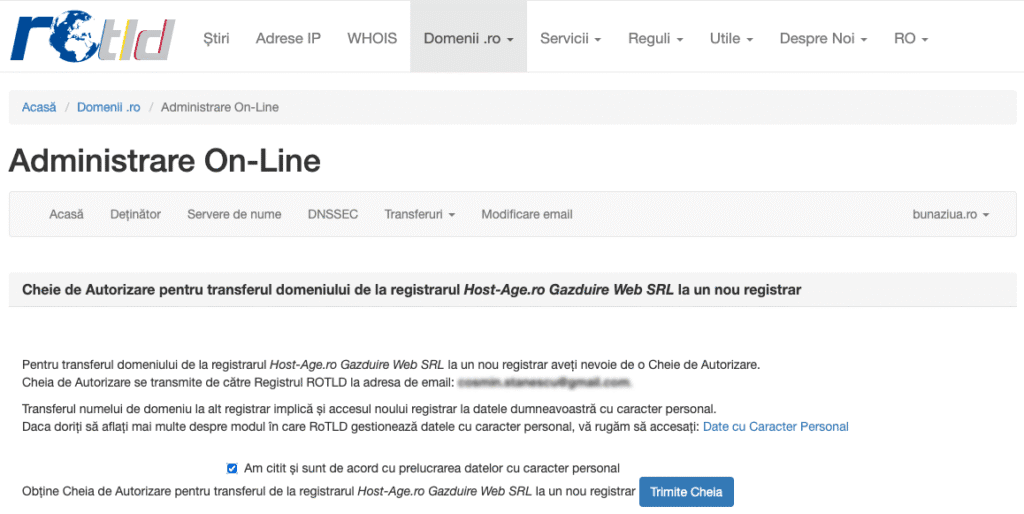1024x514 pixels.
Task: Go to Servere de nume
Action: click(234, 214)
